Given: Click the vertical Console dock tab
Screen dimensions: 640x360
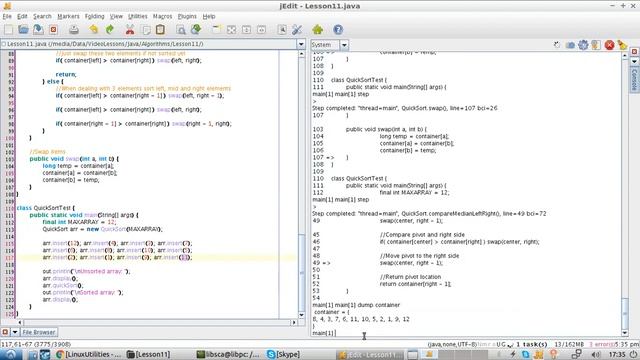Looking at the screenshot, I should 634,80.
